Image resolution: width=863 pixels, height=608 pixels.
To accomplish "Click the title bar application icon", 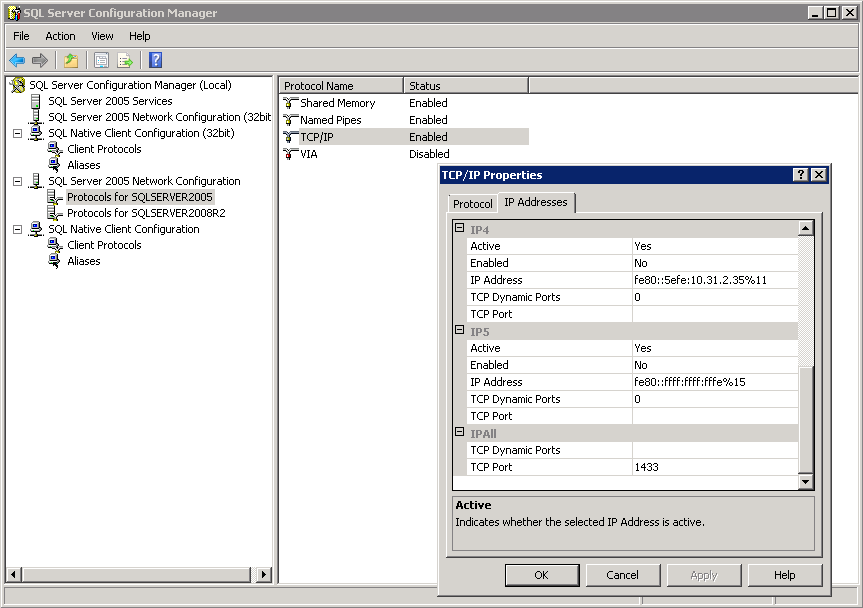I will [x=14, y=13].
